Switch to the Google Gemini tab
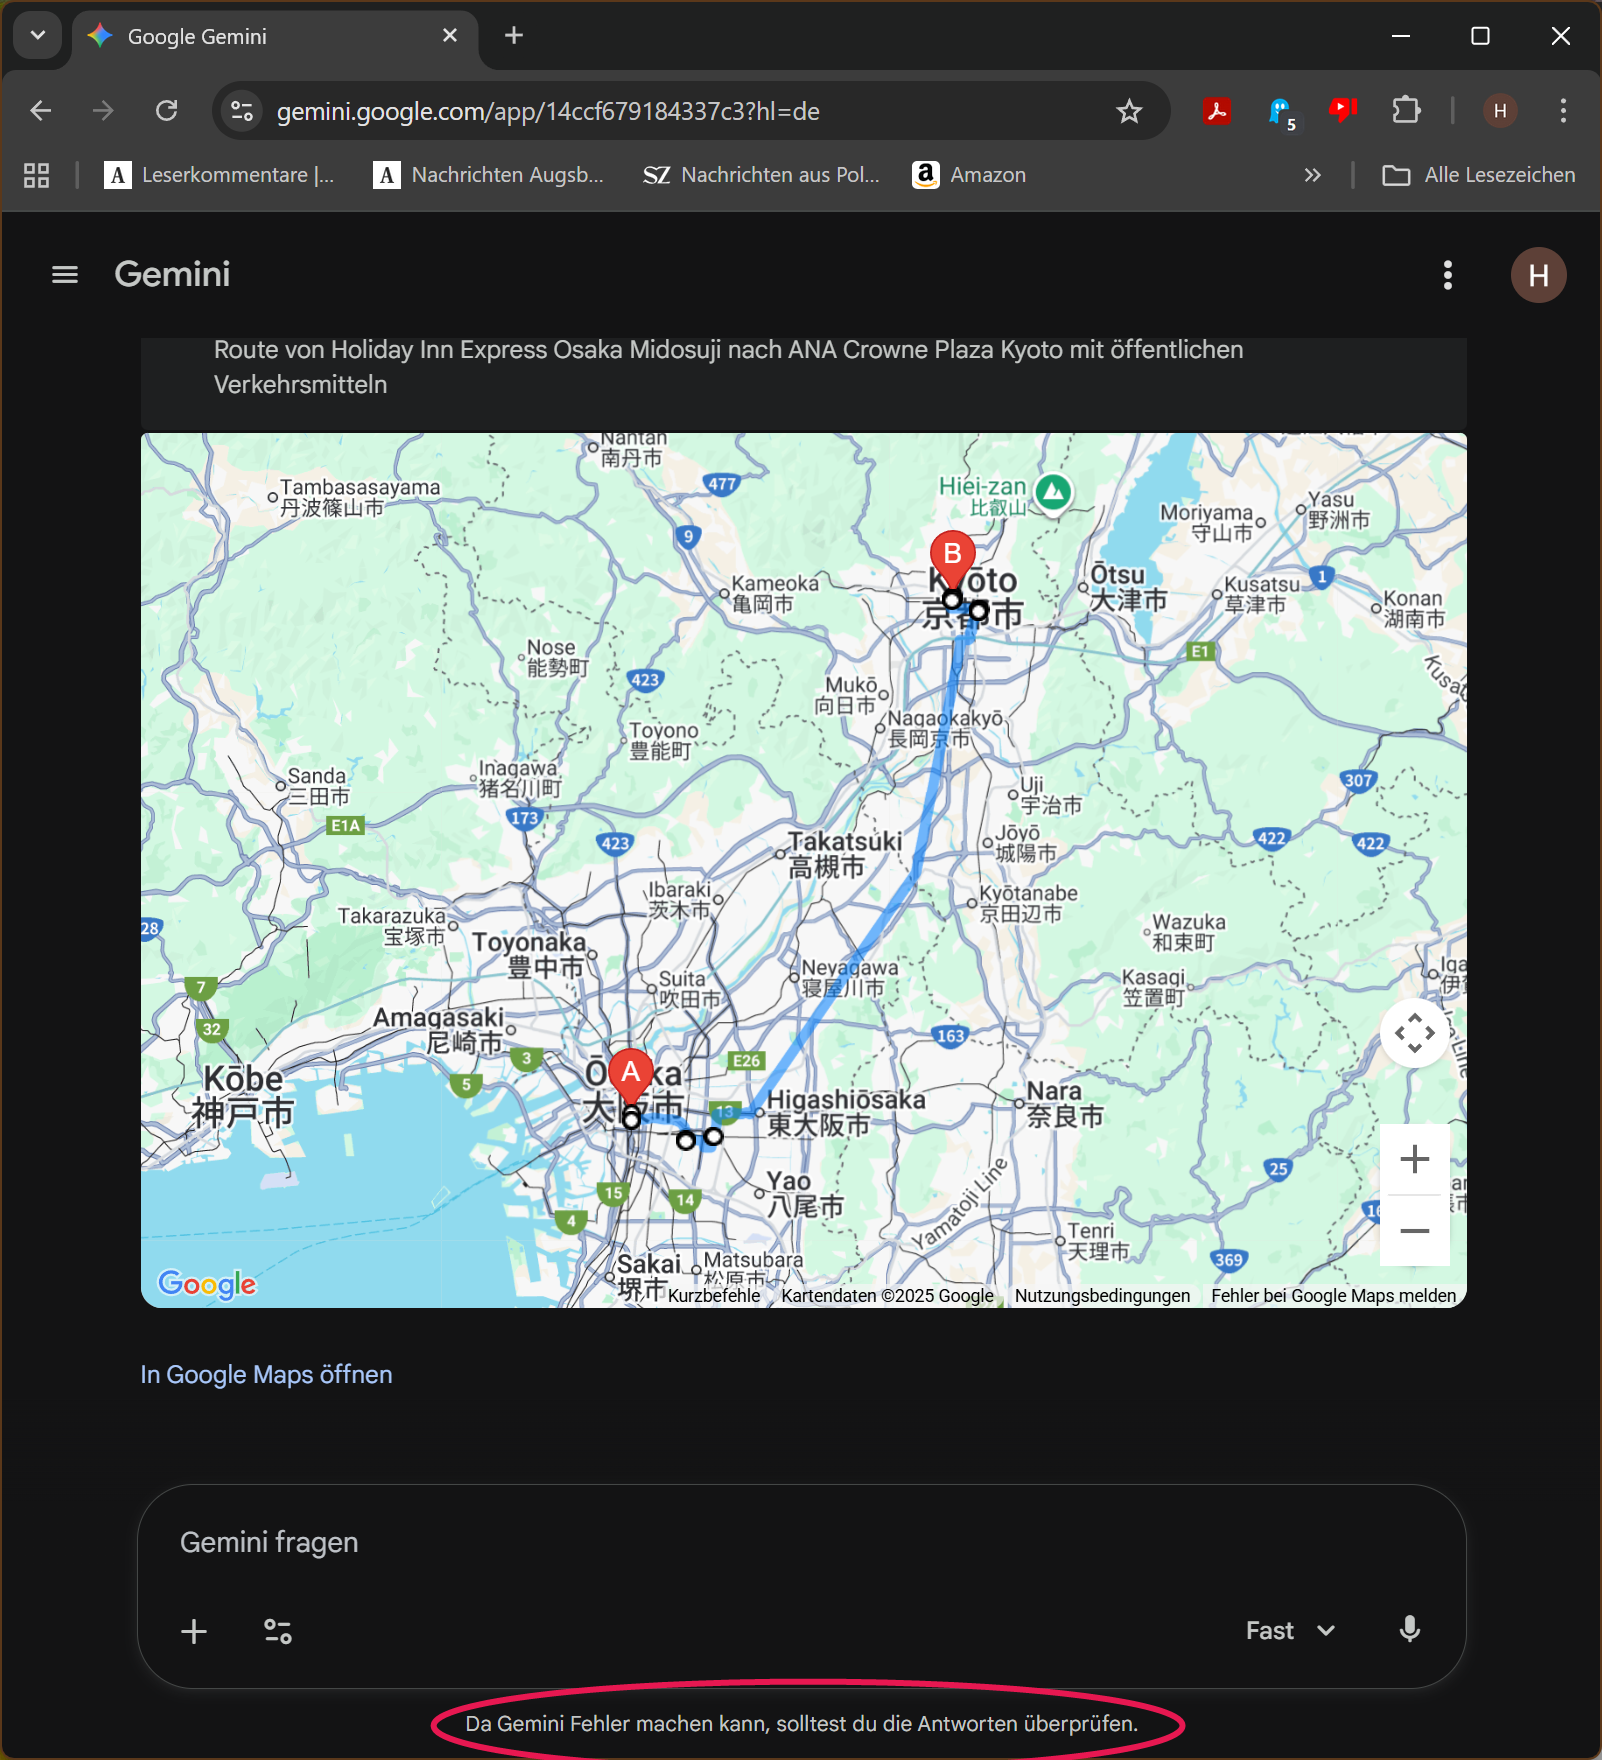 [x=260, y=37]
